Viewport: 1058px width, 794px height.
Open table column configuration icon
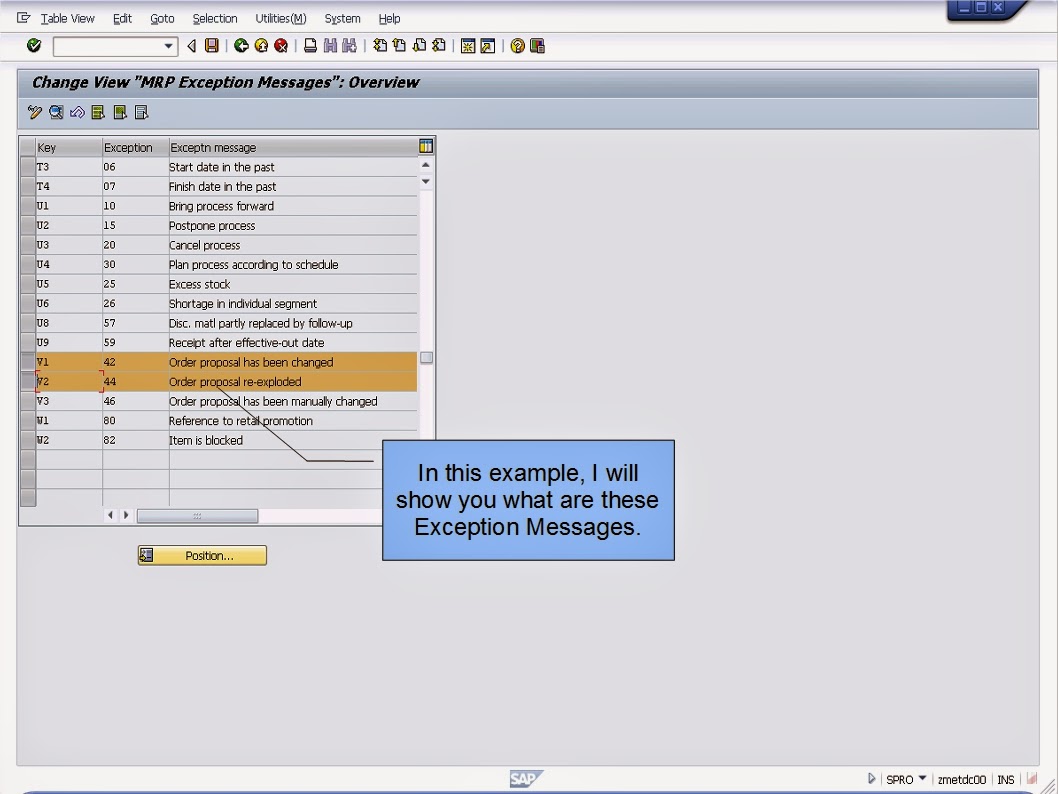[x=426, y=146]
